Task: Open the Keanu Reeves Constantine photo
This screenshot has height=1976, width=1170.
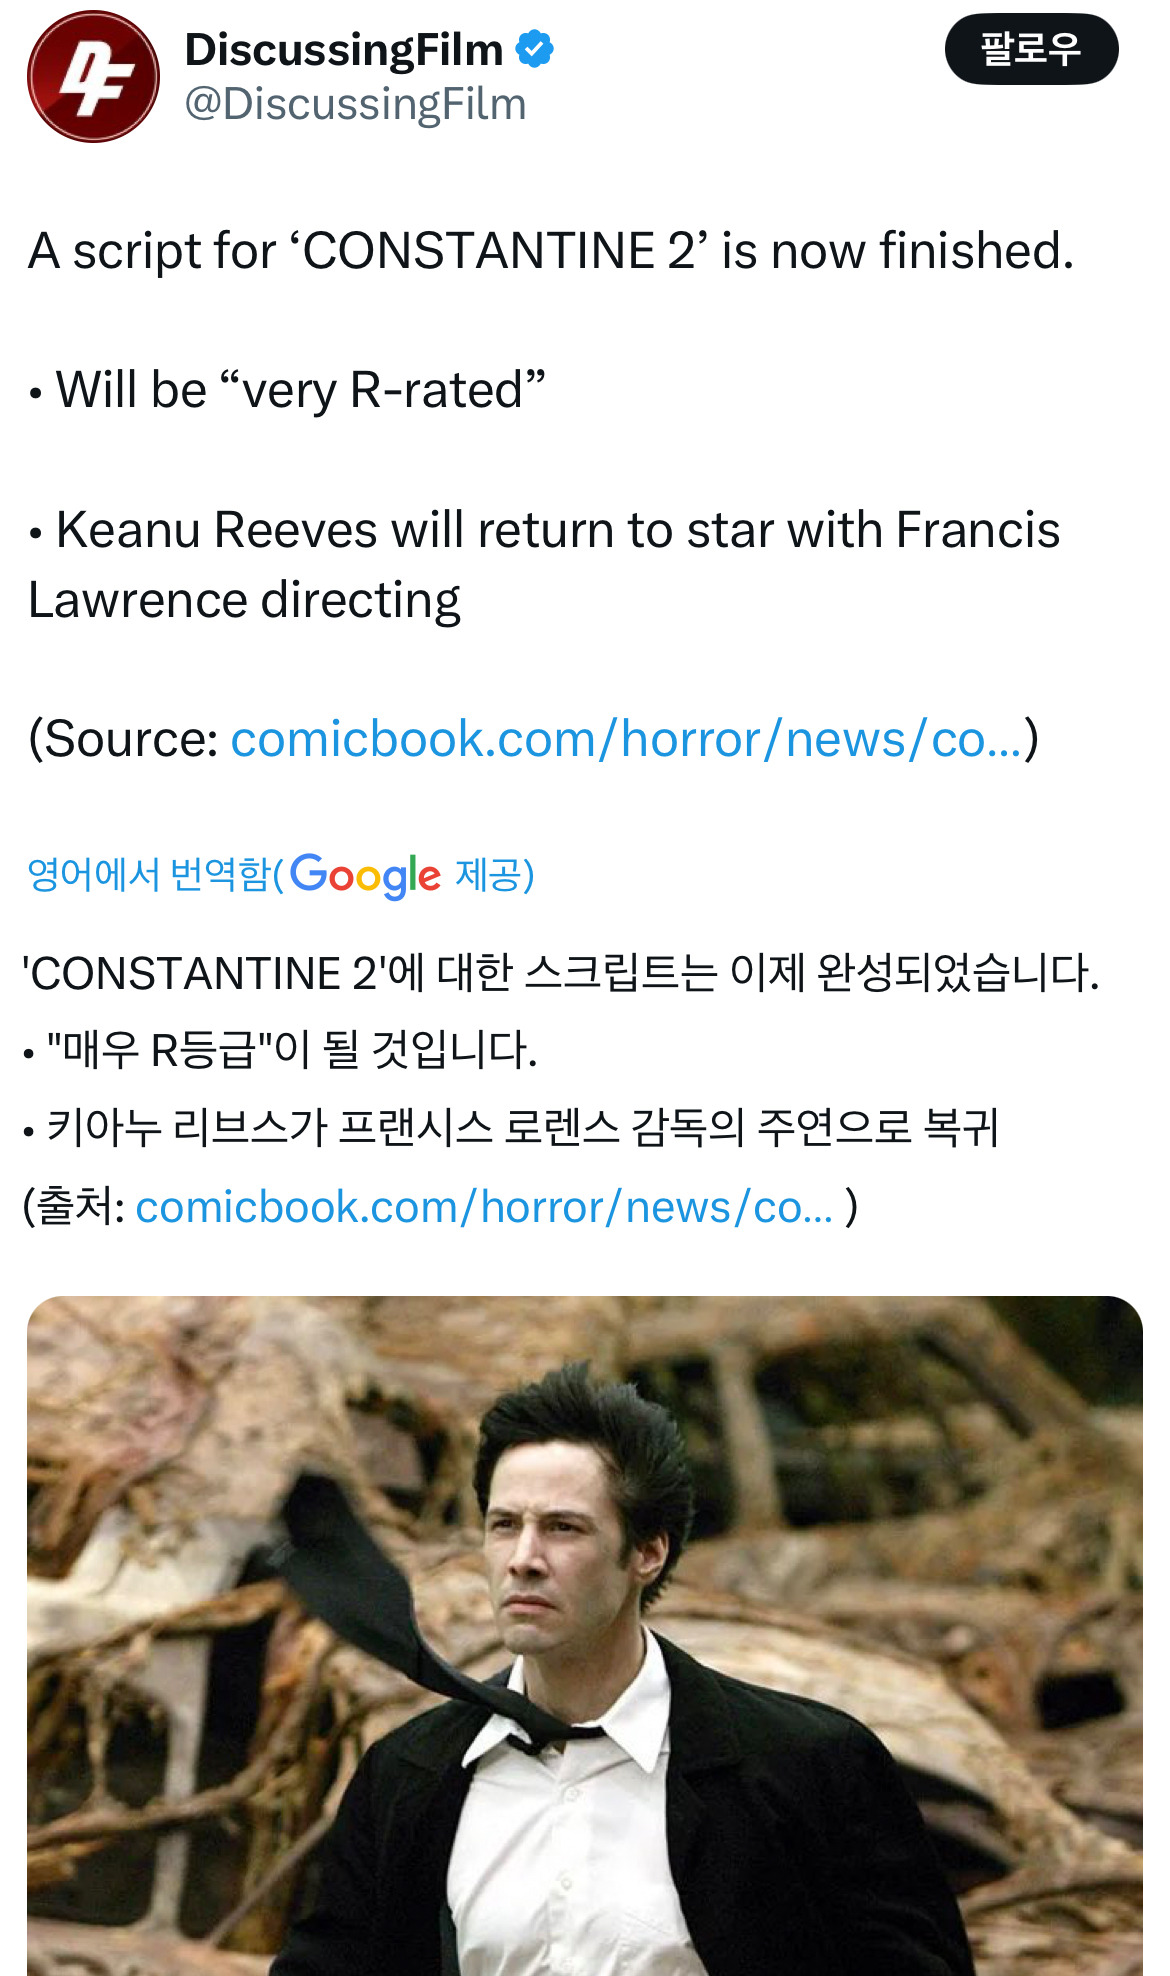Action: pos(585,1635)
